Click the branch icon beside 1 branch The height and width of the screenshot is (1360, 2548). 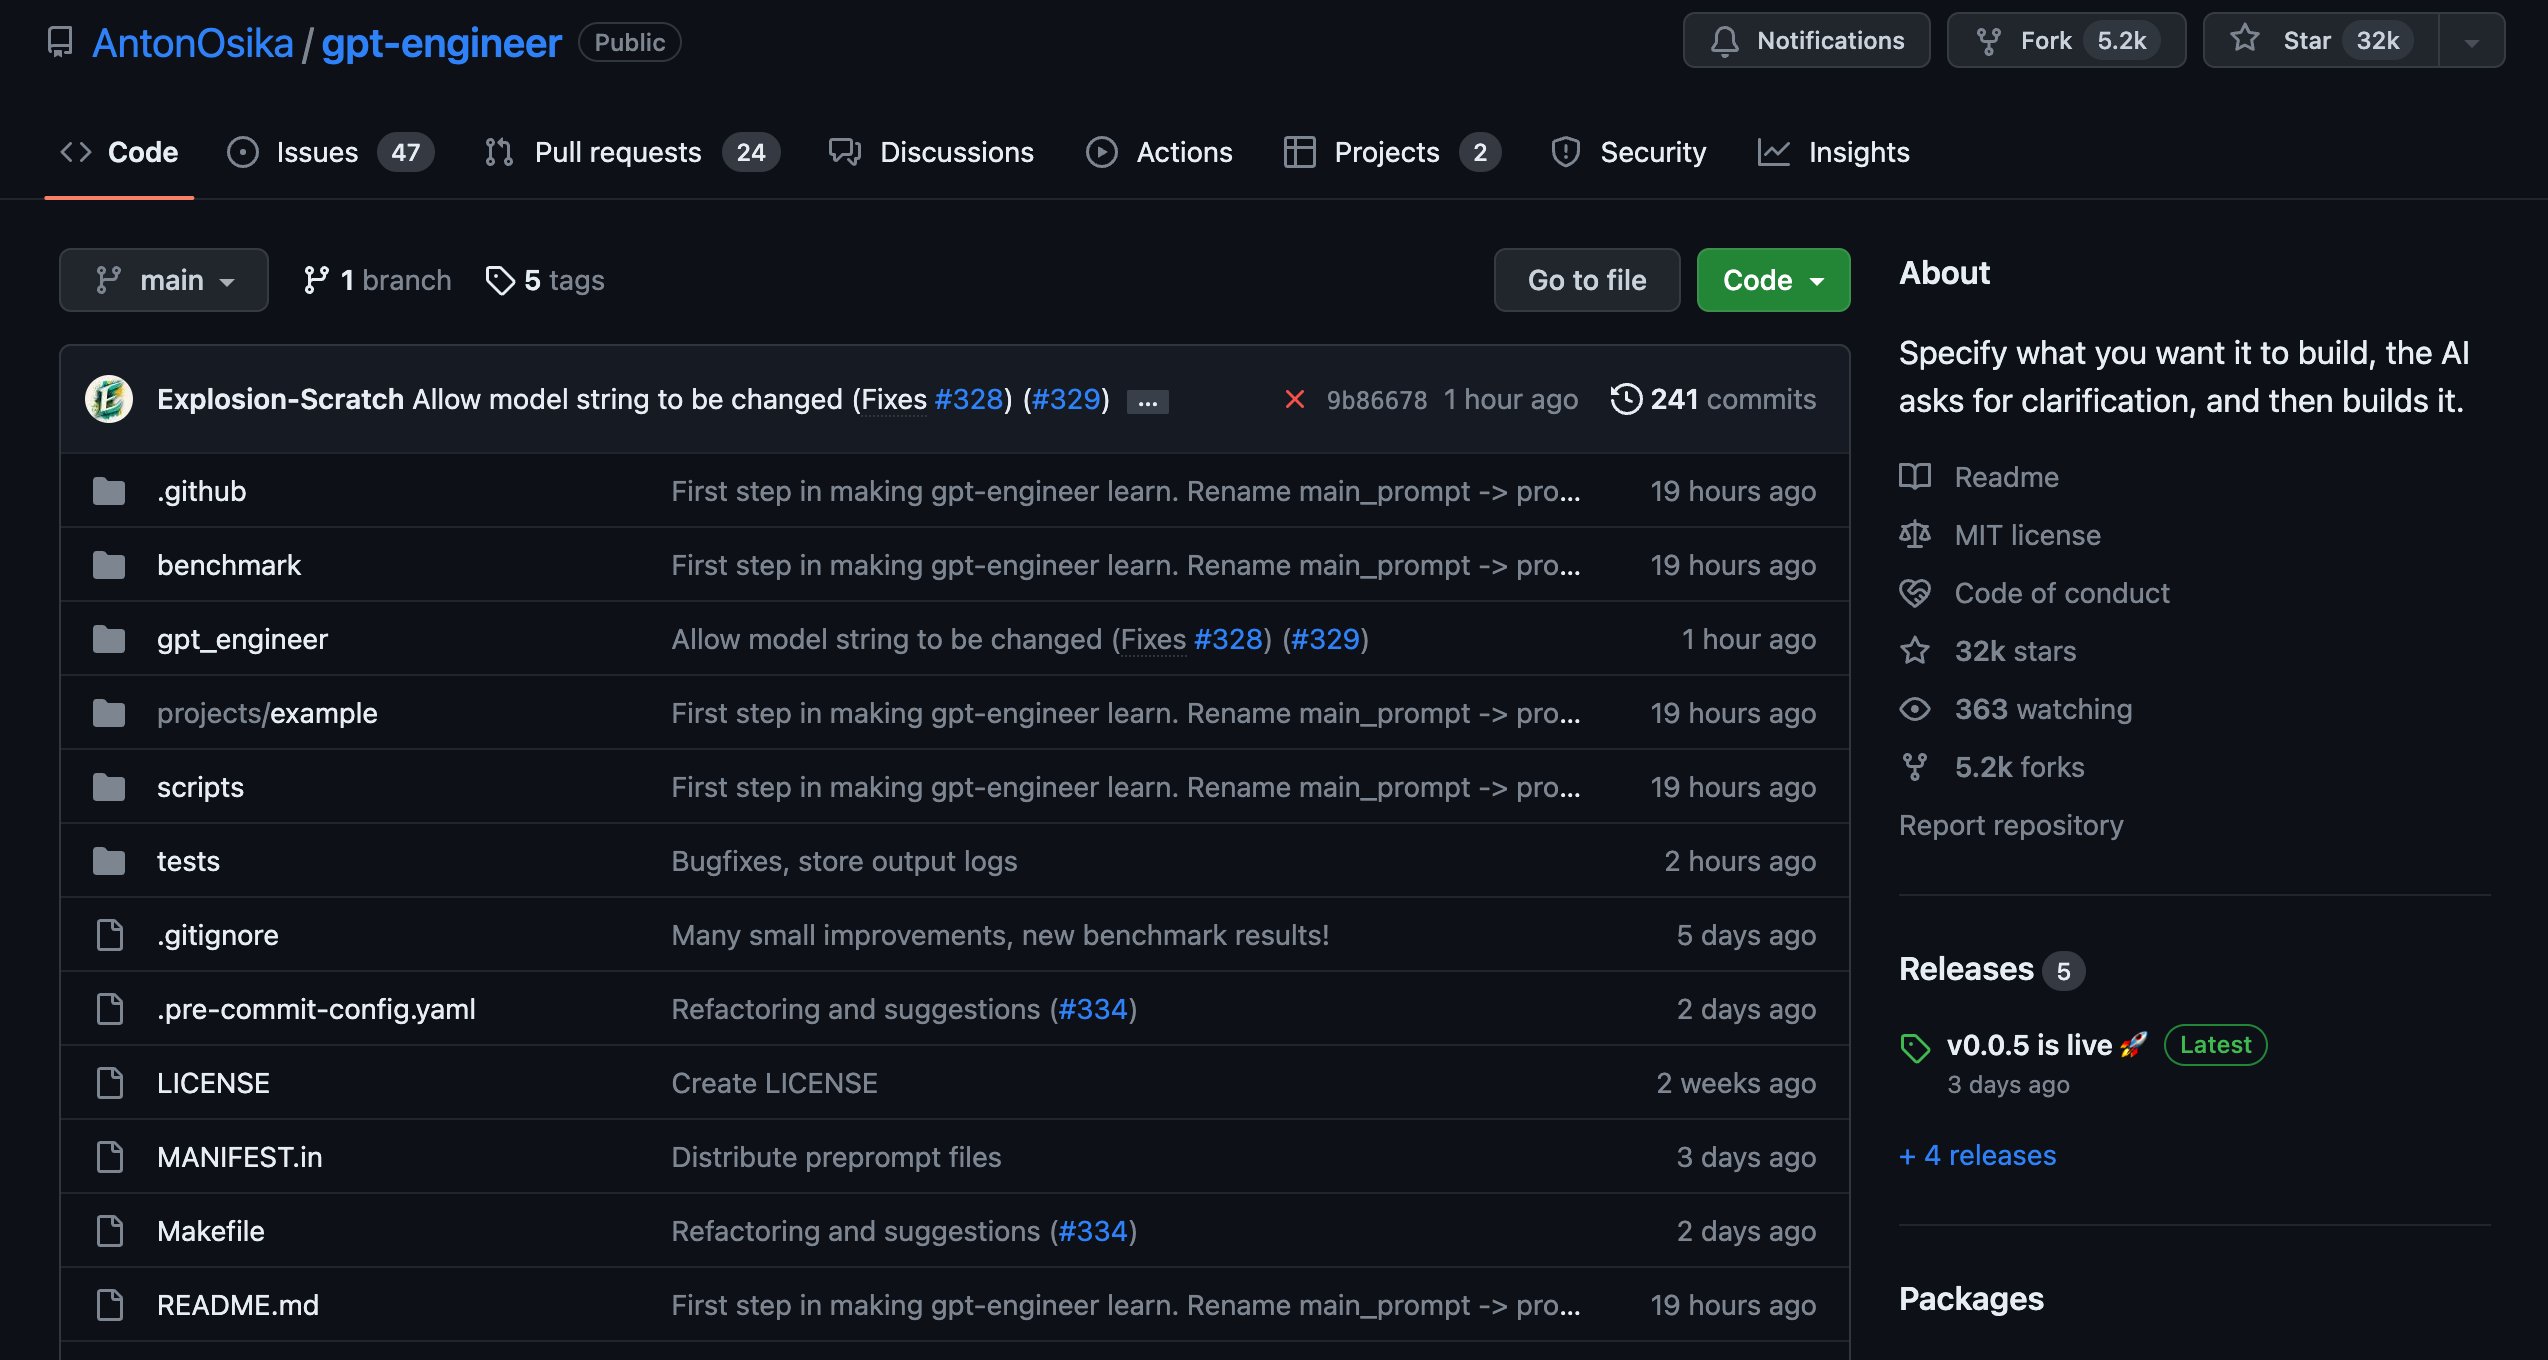[x=316, y=280]
